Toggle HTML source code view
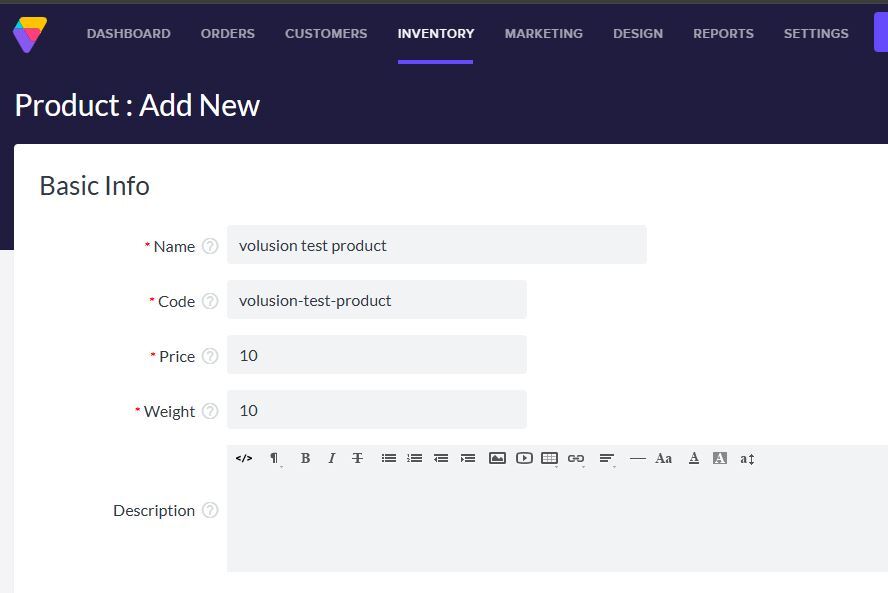Image resolution: width=888 pixels, height=593 pixels. click(x=244, y=458)
